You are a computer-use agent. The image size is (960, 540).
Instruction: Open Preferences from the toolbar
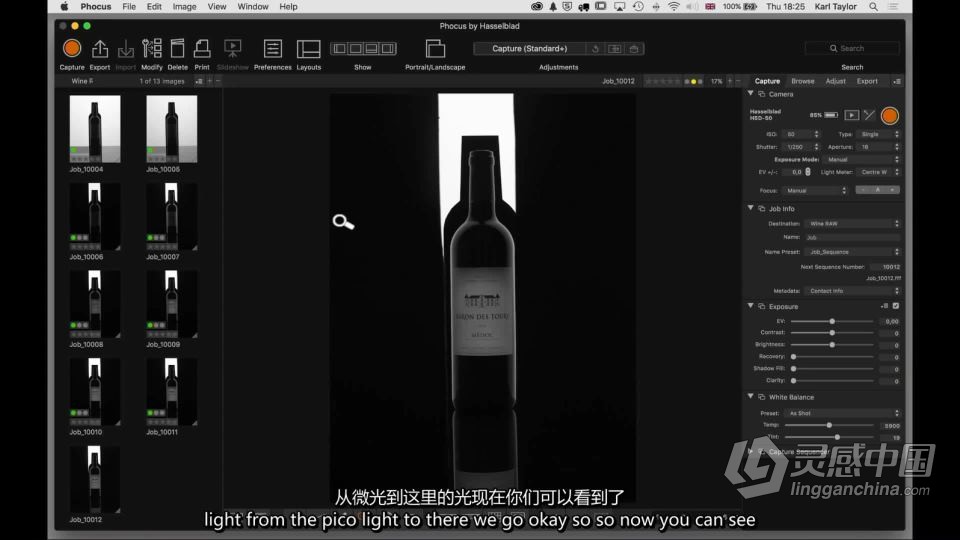(272, 48)
